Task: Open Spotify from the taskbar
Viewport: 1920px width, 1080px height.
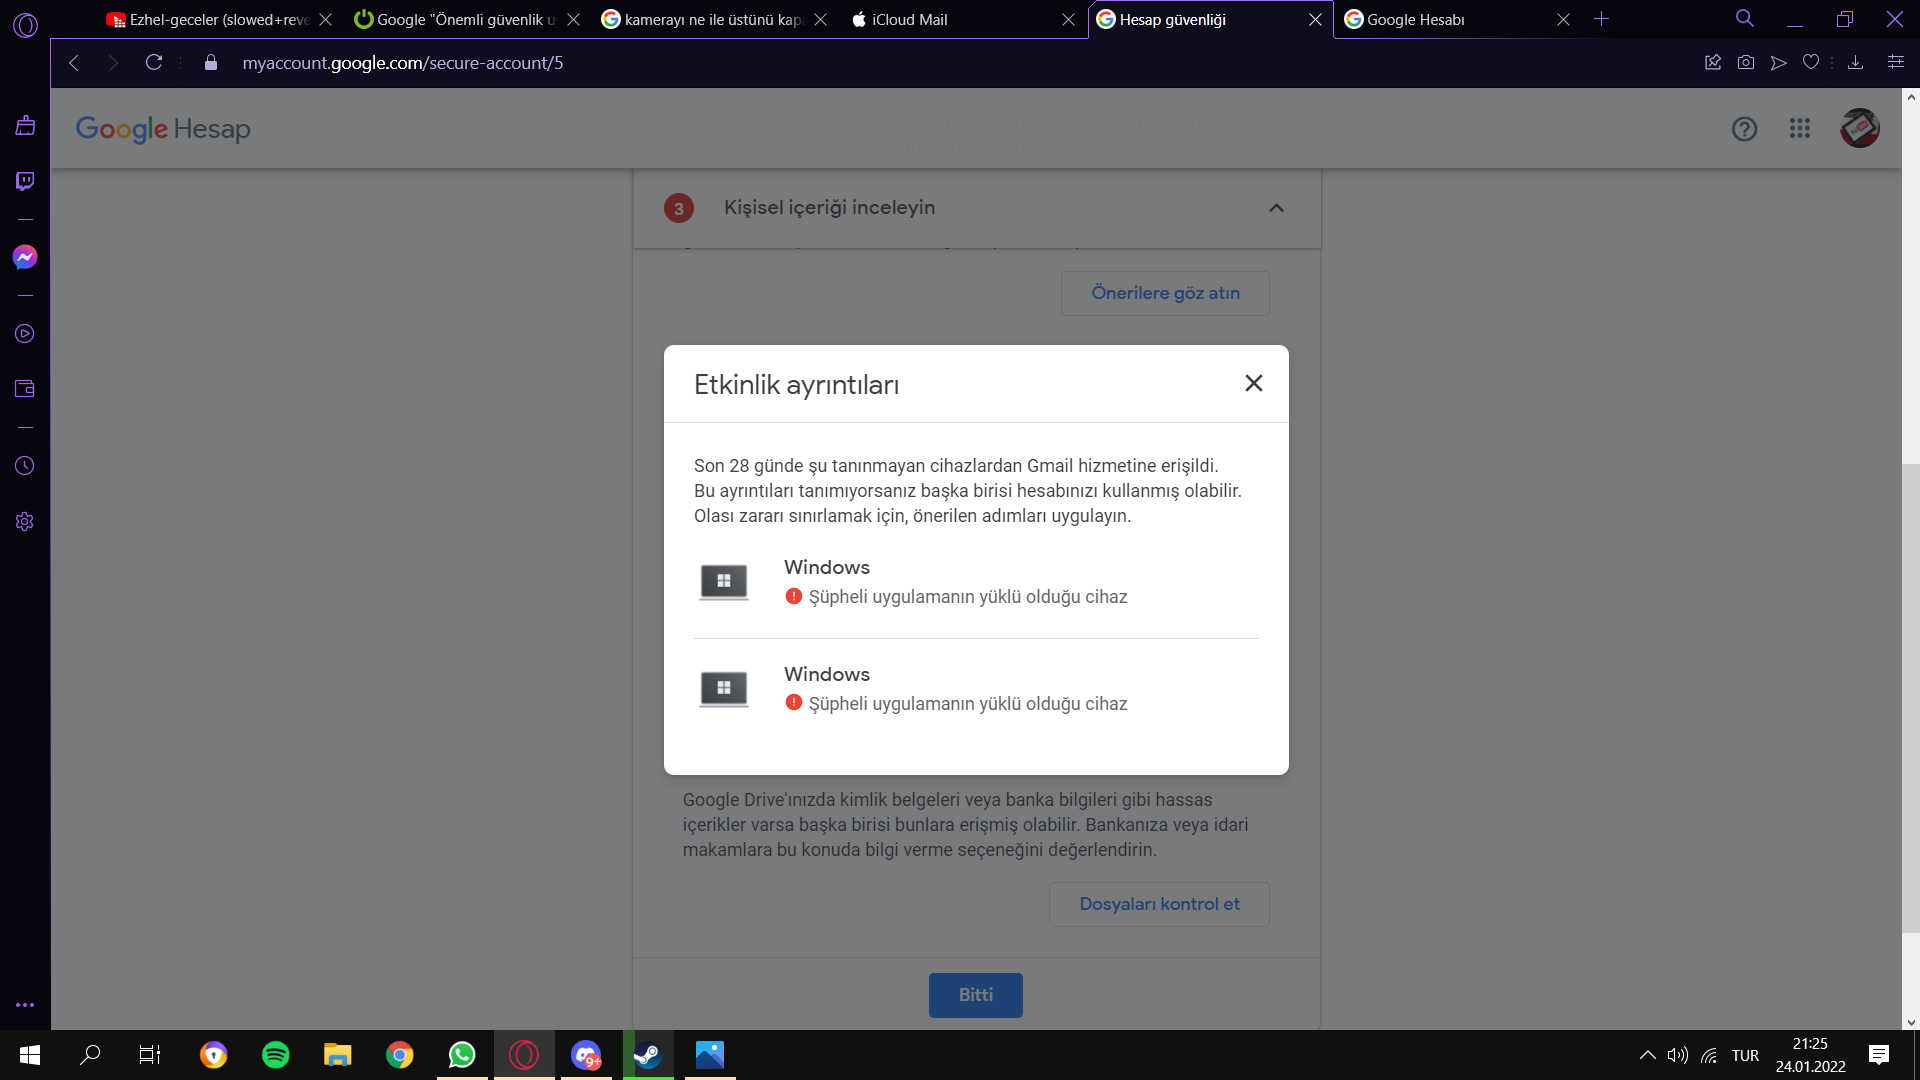Action: 275,1055
